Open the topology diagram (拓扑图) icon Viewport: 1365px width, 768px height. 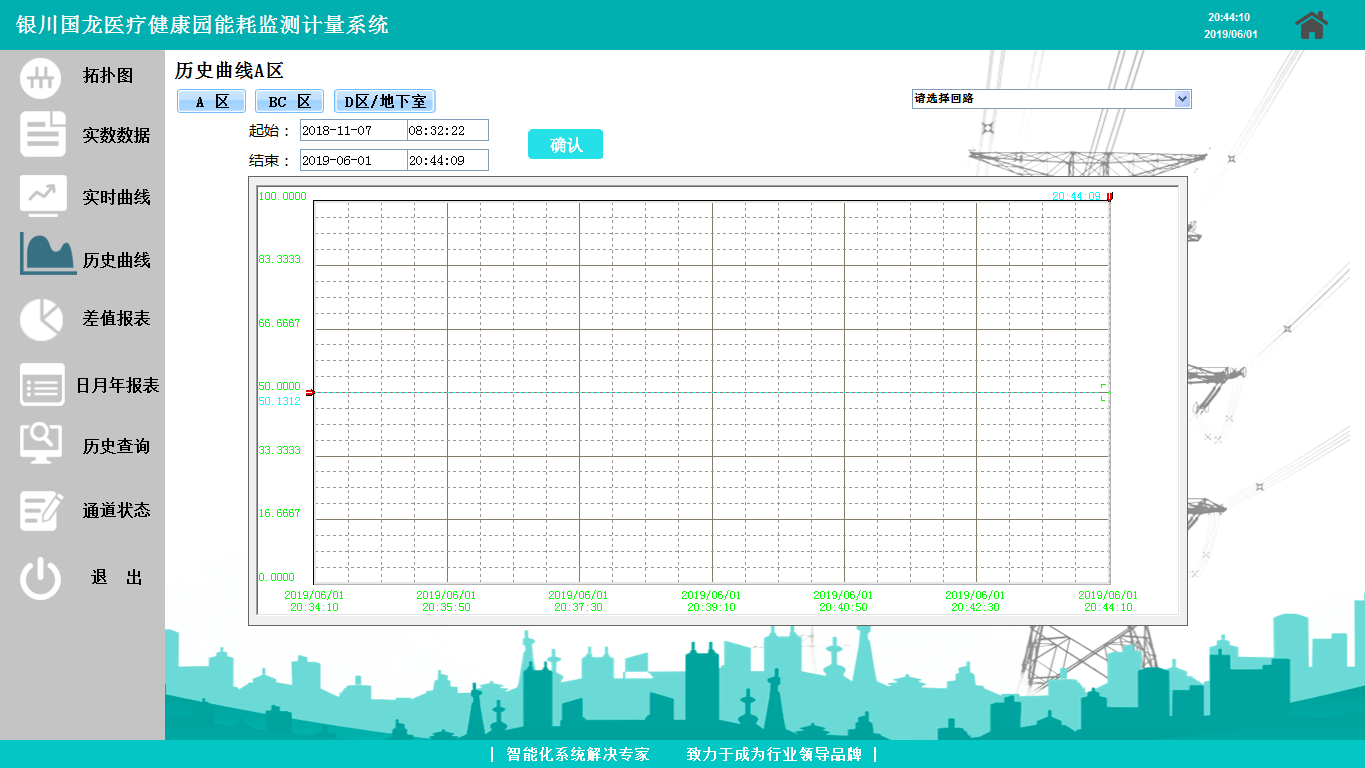click(x=41, y=77)
